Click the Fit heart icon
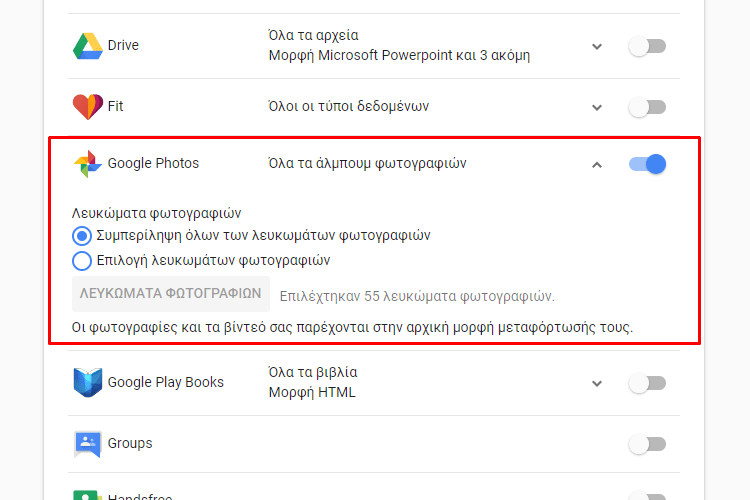 click(88, 106)
